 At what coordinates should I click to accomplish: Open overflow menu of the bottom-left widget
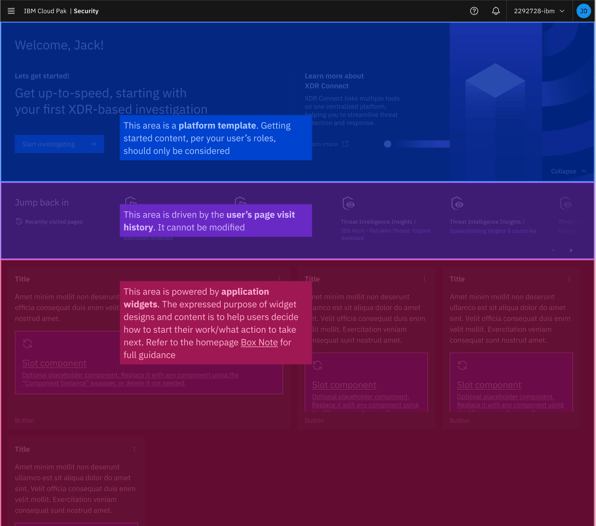[x=134, y=449]
